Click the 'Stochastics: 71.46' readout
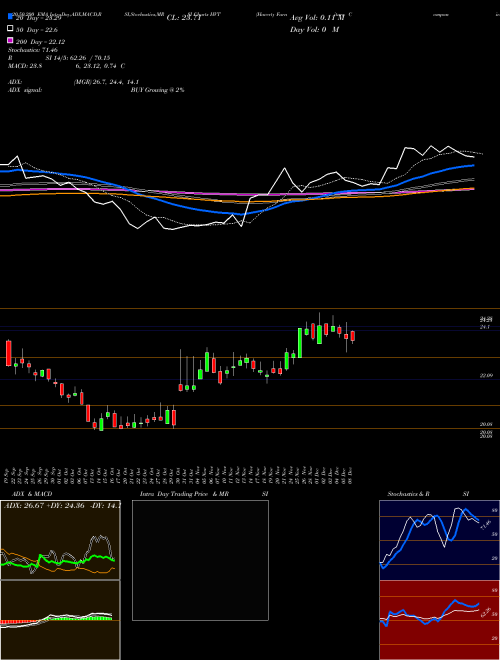 point(33,50)
